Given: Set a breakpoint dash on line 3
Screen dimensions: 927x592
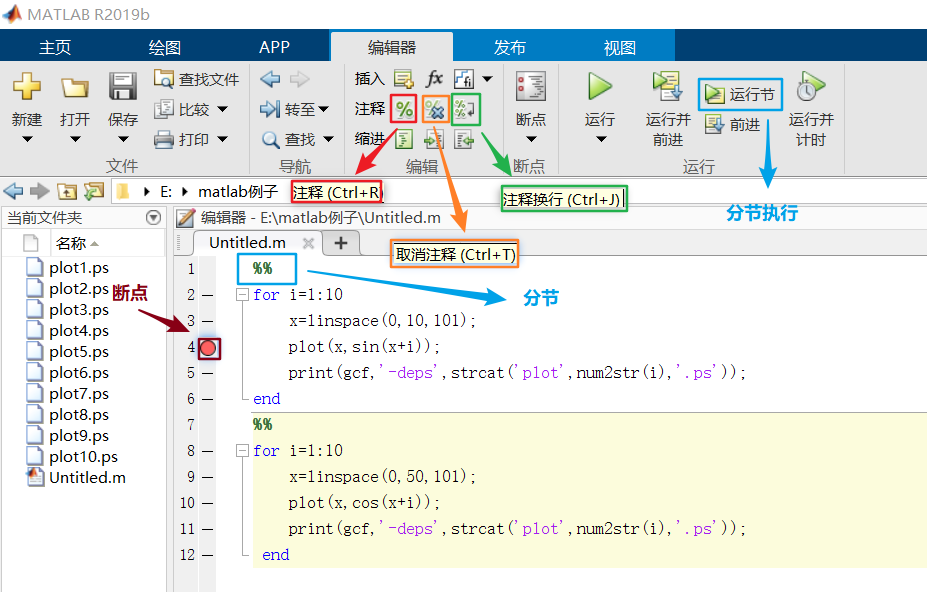Looking at the screenshot, I should pos(208,321).
